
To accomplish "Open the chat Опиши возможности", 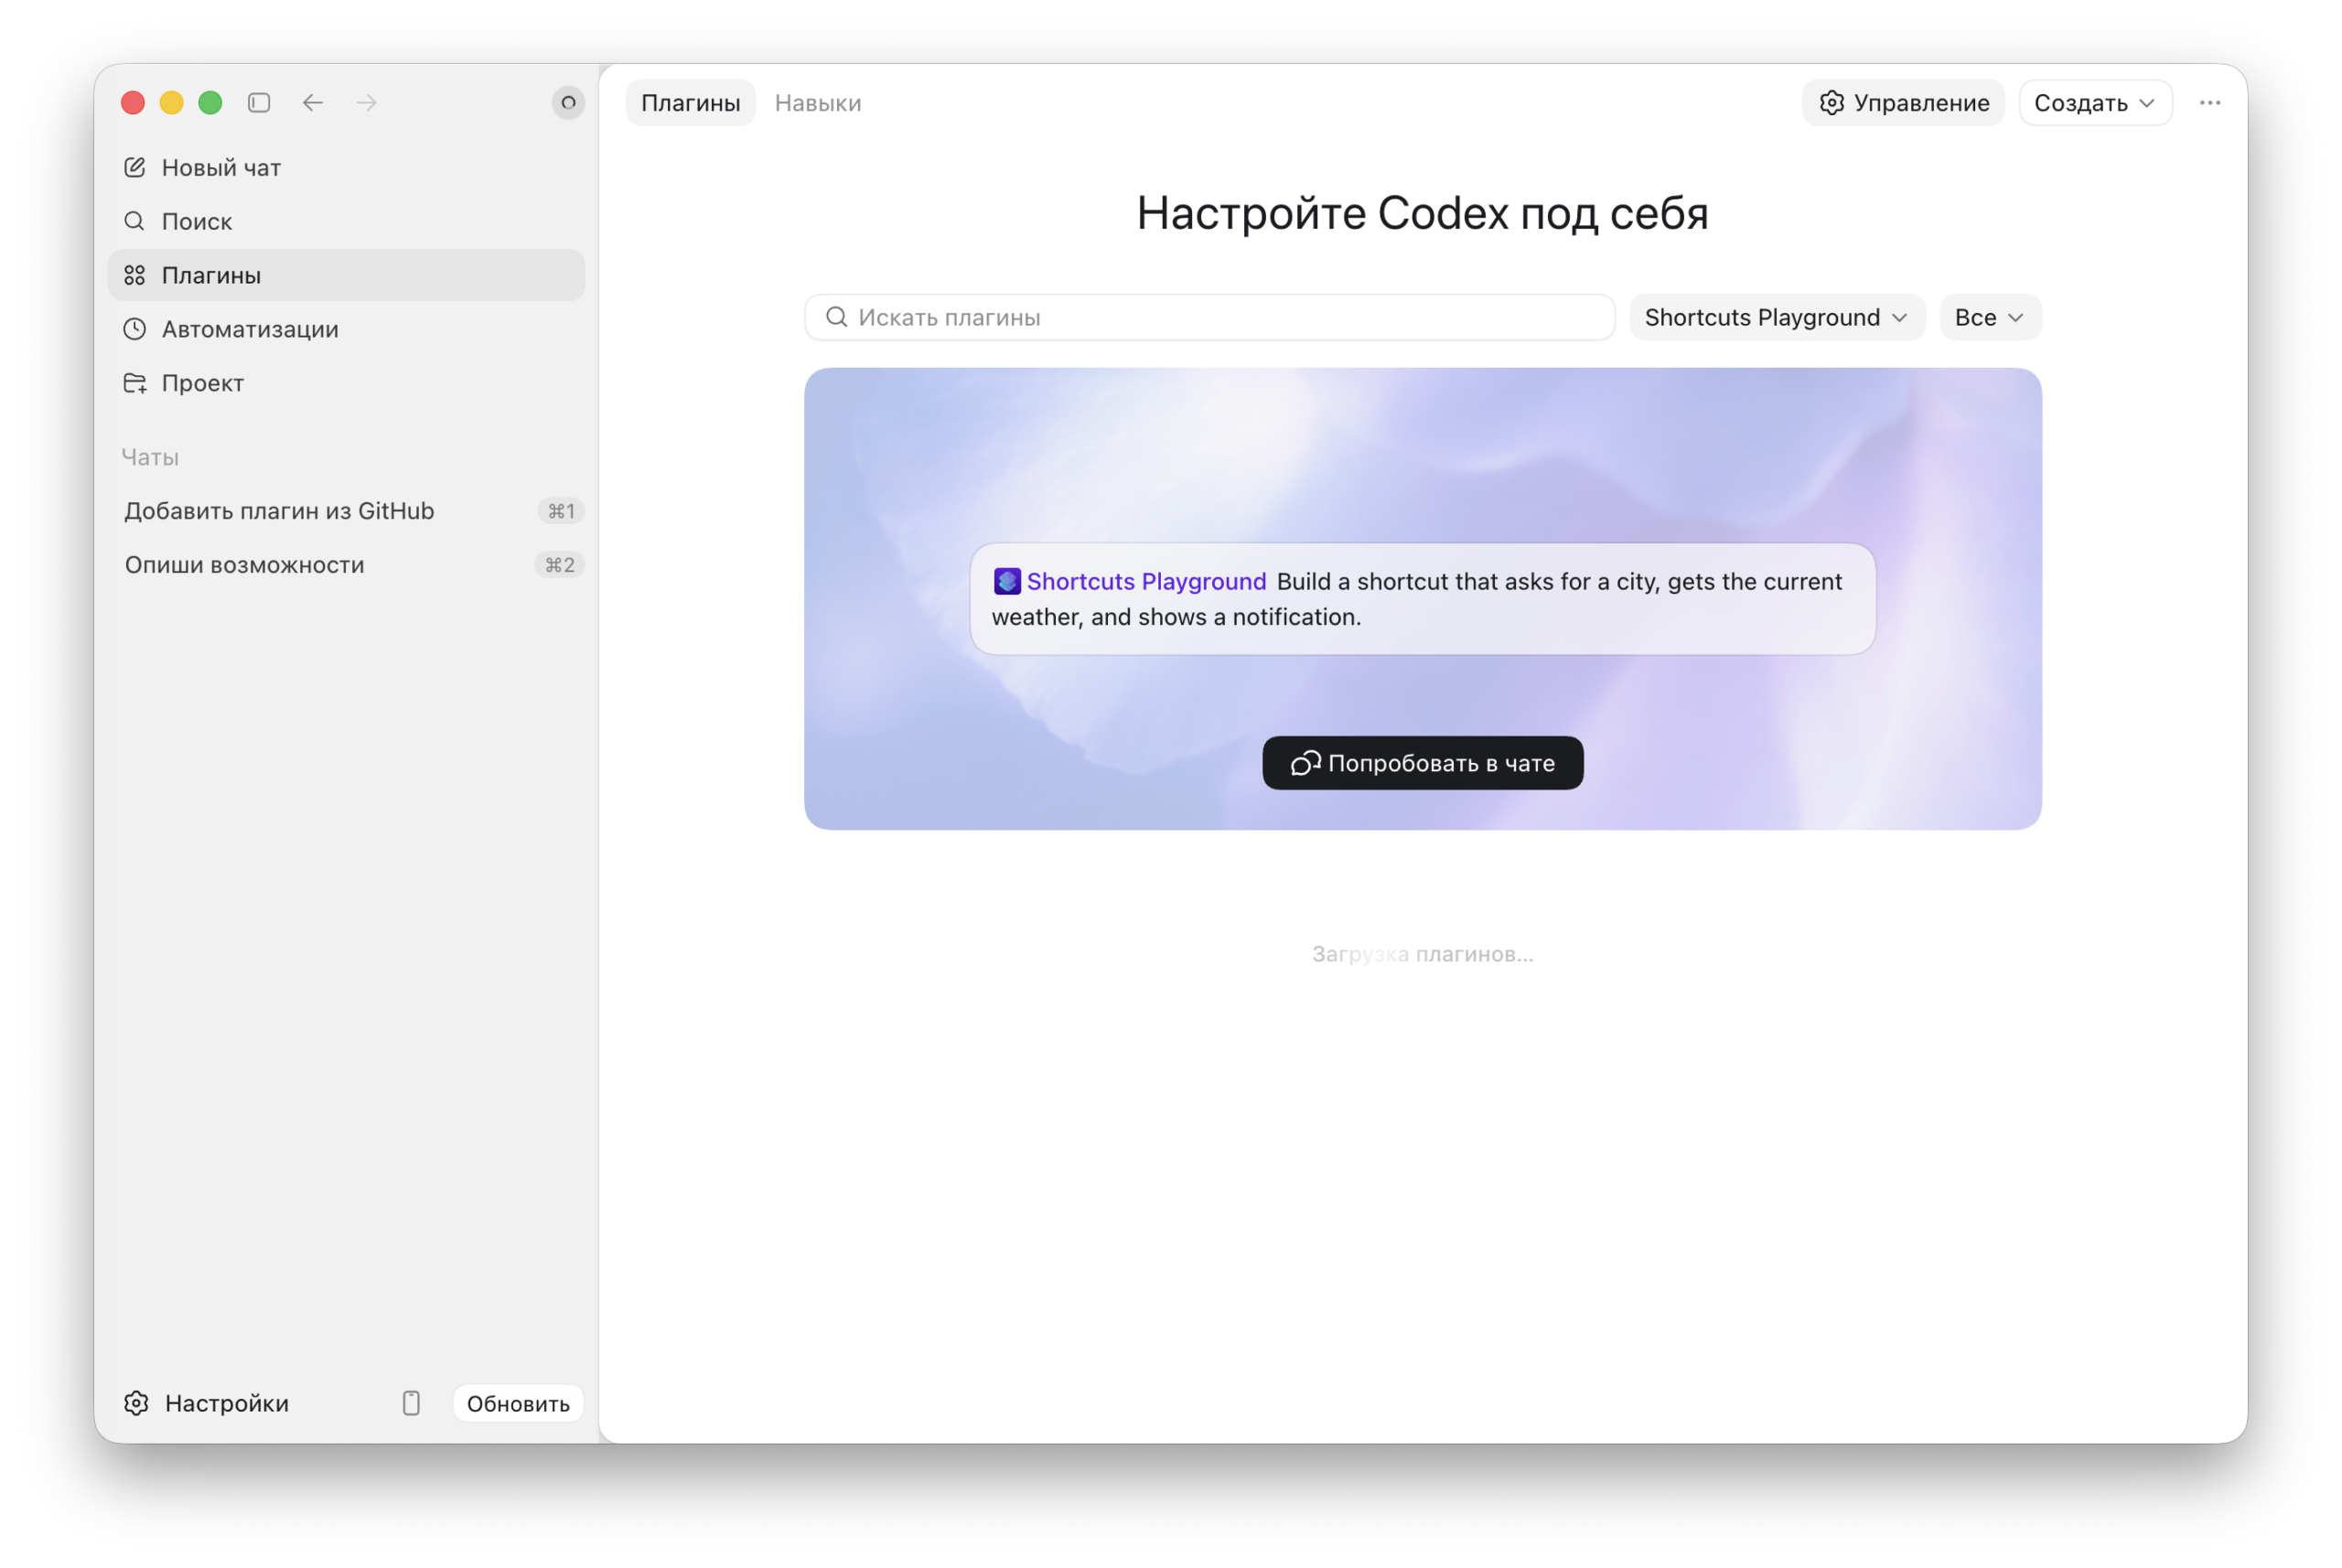I will point(346,565).
